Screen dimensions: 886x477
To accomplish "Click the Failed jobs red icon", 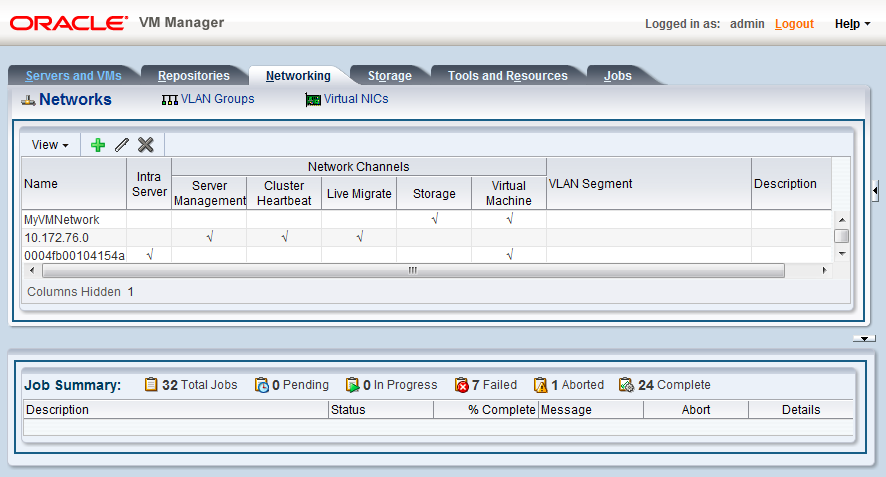I will [x=462, y=385].
